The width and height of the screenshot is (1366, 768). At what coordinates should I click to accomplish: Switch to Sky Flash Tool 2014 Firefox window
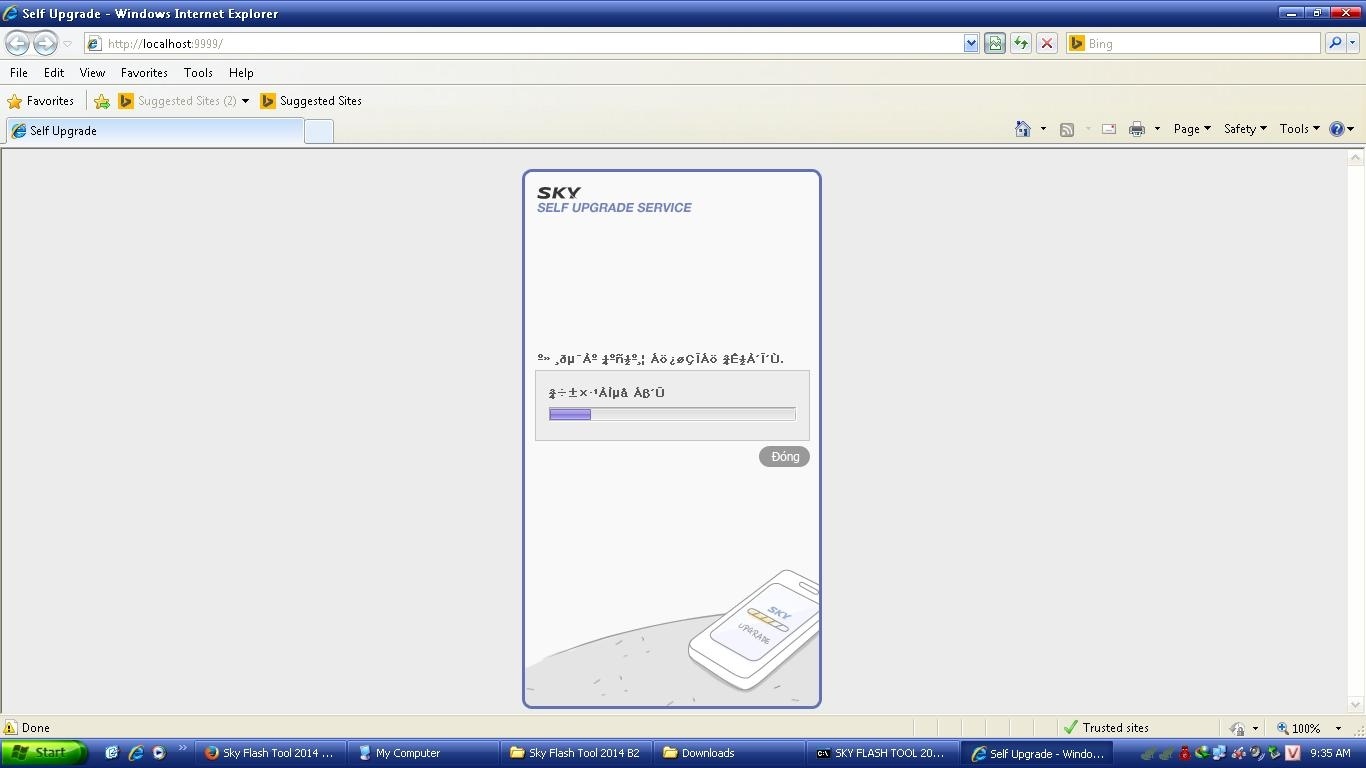(272, 753)
